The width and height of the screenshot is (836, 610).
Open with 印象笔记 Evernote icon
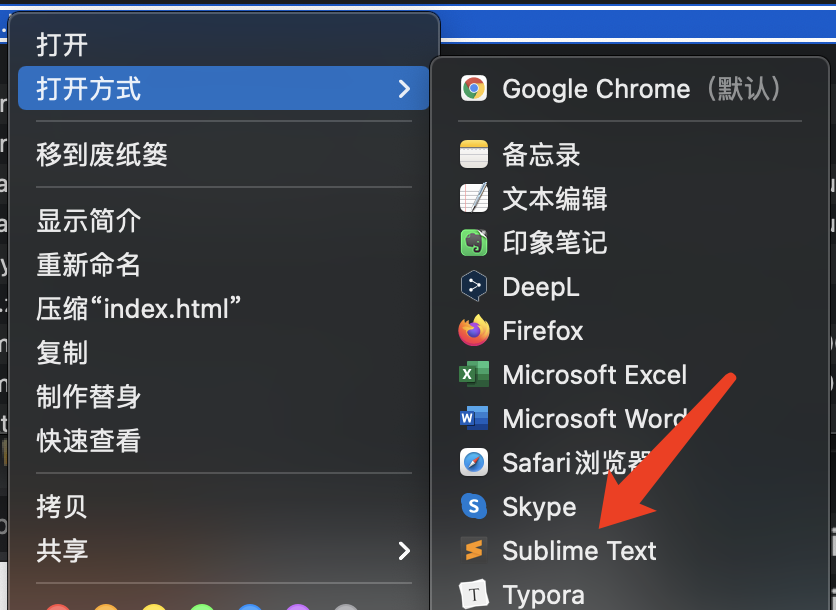pos(473,243)
